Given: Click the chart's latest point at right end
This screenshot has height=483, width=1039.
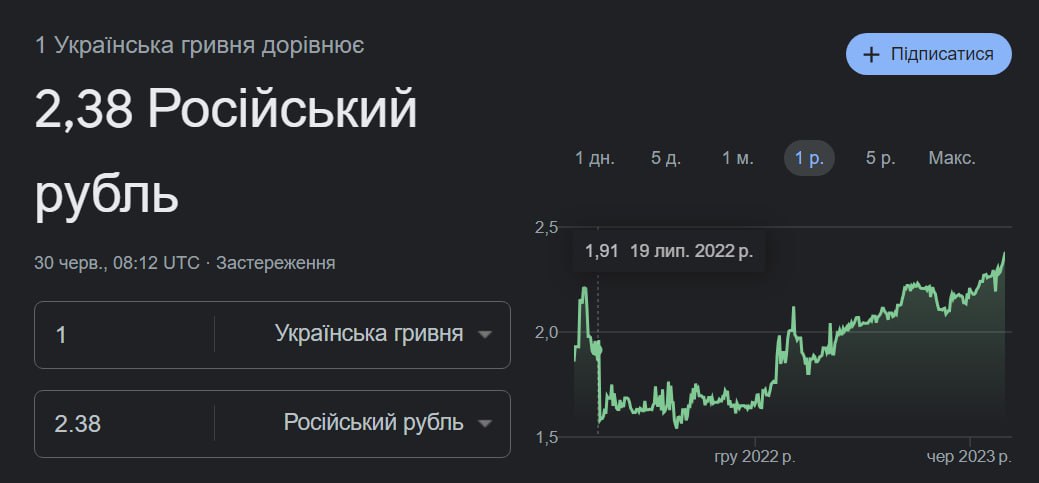Looking at the screenshot, I should click(x=1005, y=254).
